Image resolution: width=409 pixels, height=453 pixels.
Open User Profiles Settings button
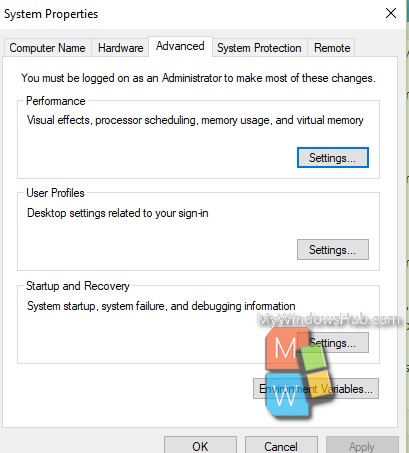click(x=333, y=249)
